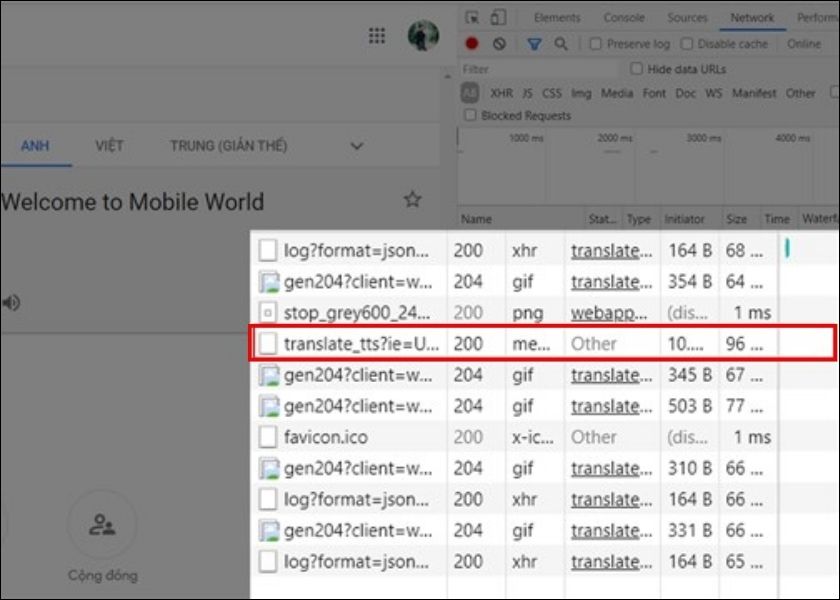This screenshot has width=840, height=600.
Task: Activate the inspect element picker icon
Action: click(x=473, y=18)
